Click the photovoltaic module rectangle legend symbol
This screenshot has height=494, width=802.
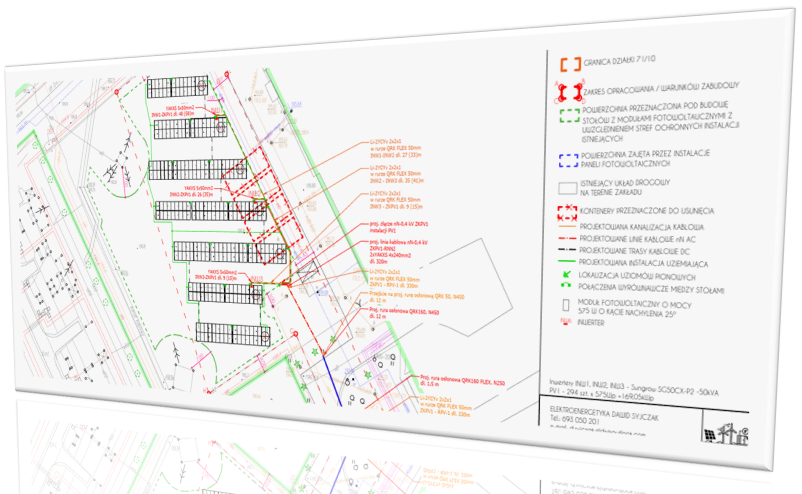click(x=566, y=305)
